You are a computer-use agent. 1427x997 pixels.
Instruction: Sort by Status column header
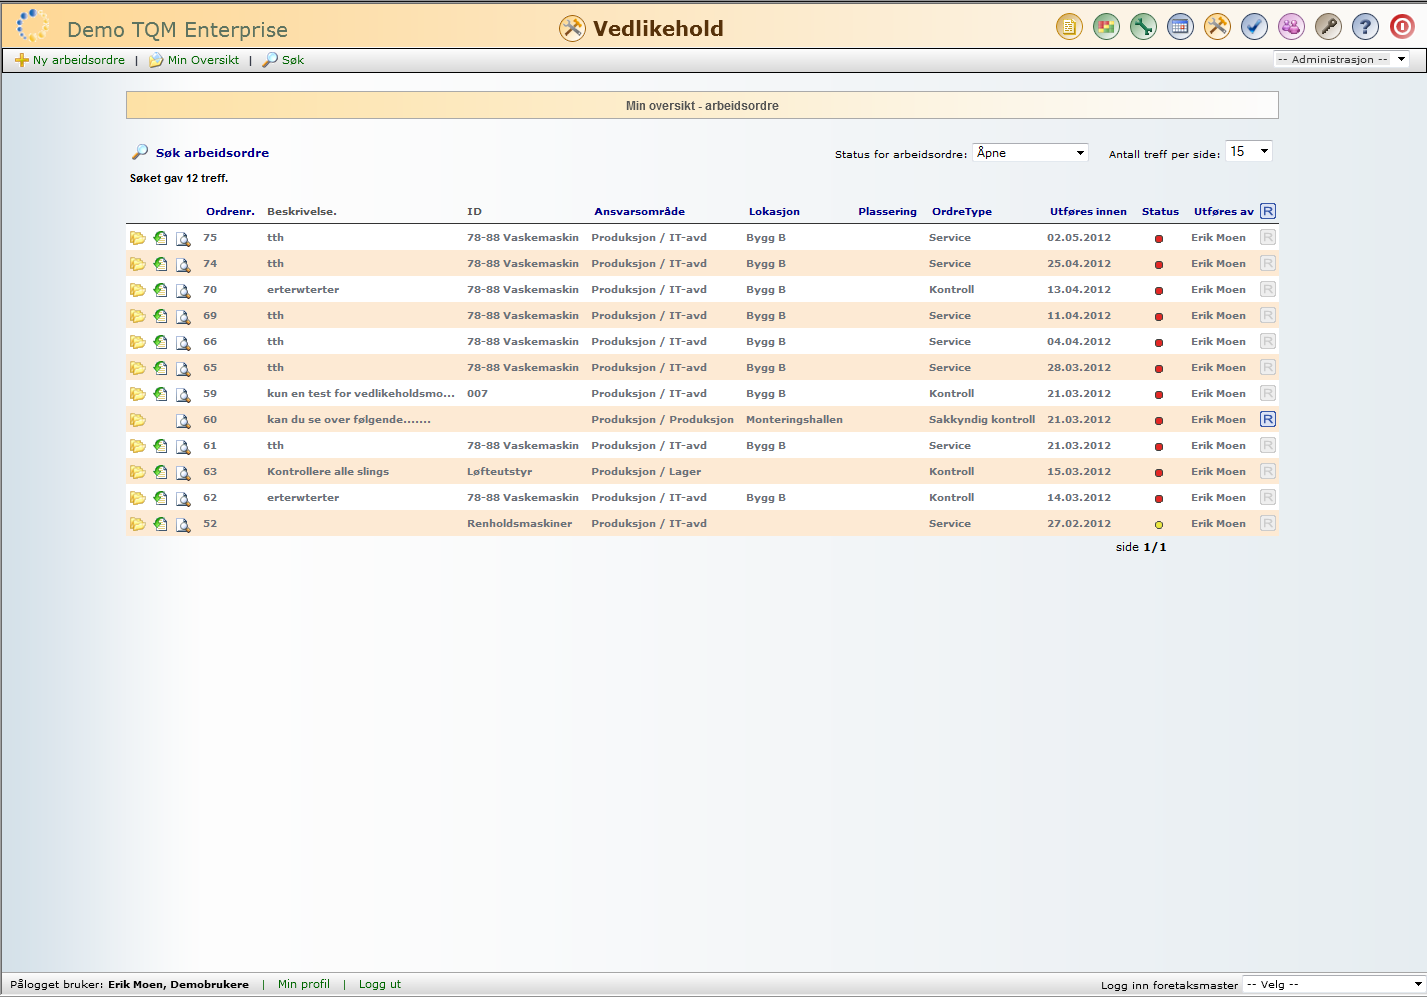[x=1160, y=212]
